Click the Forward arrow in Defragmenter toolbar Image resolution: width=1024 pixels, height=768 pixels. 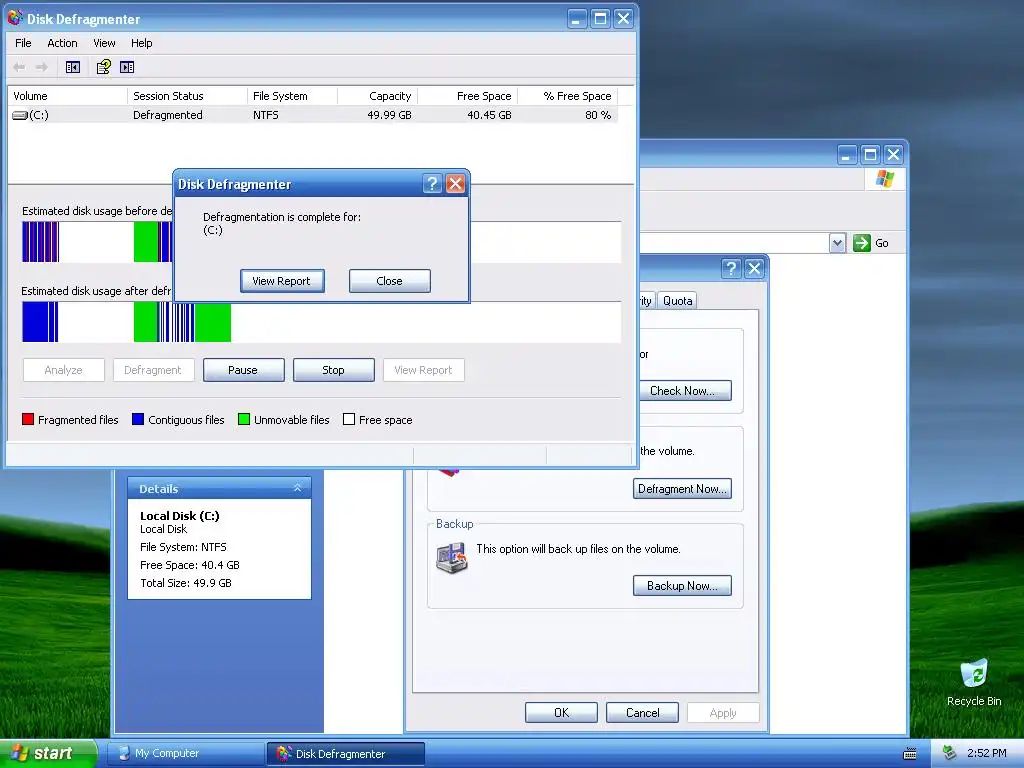click(x=42, y=67)
